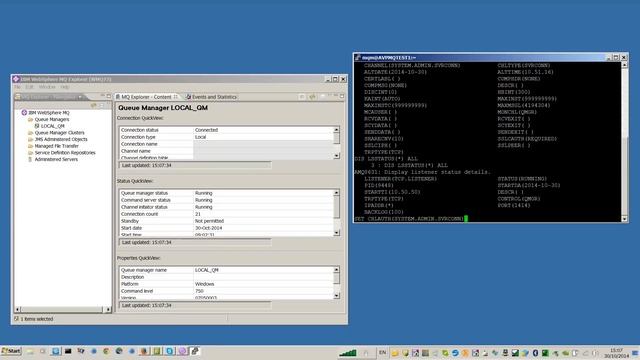
Task: Click the system clock showing 15:07
Action: pyautogui.click(x=616, y=350)
